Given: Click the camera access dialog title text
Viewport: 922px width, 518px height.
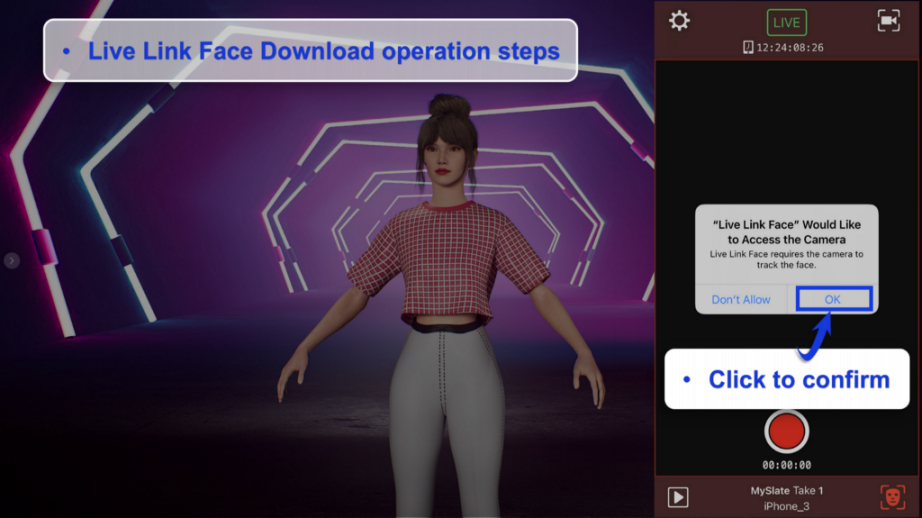Looking at the screenshot, I should (786, 232).
